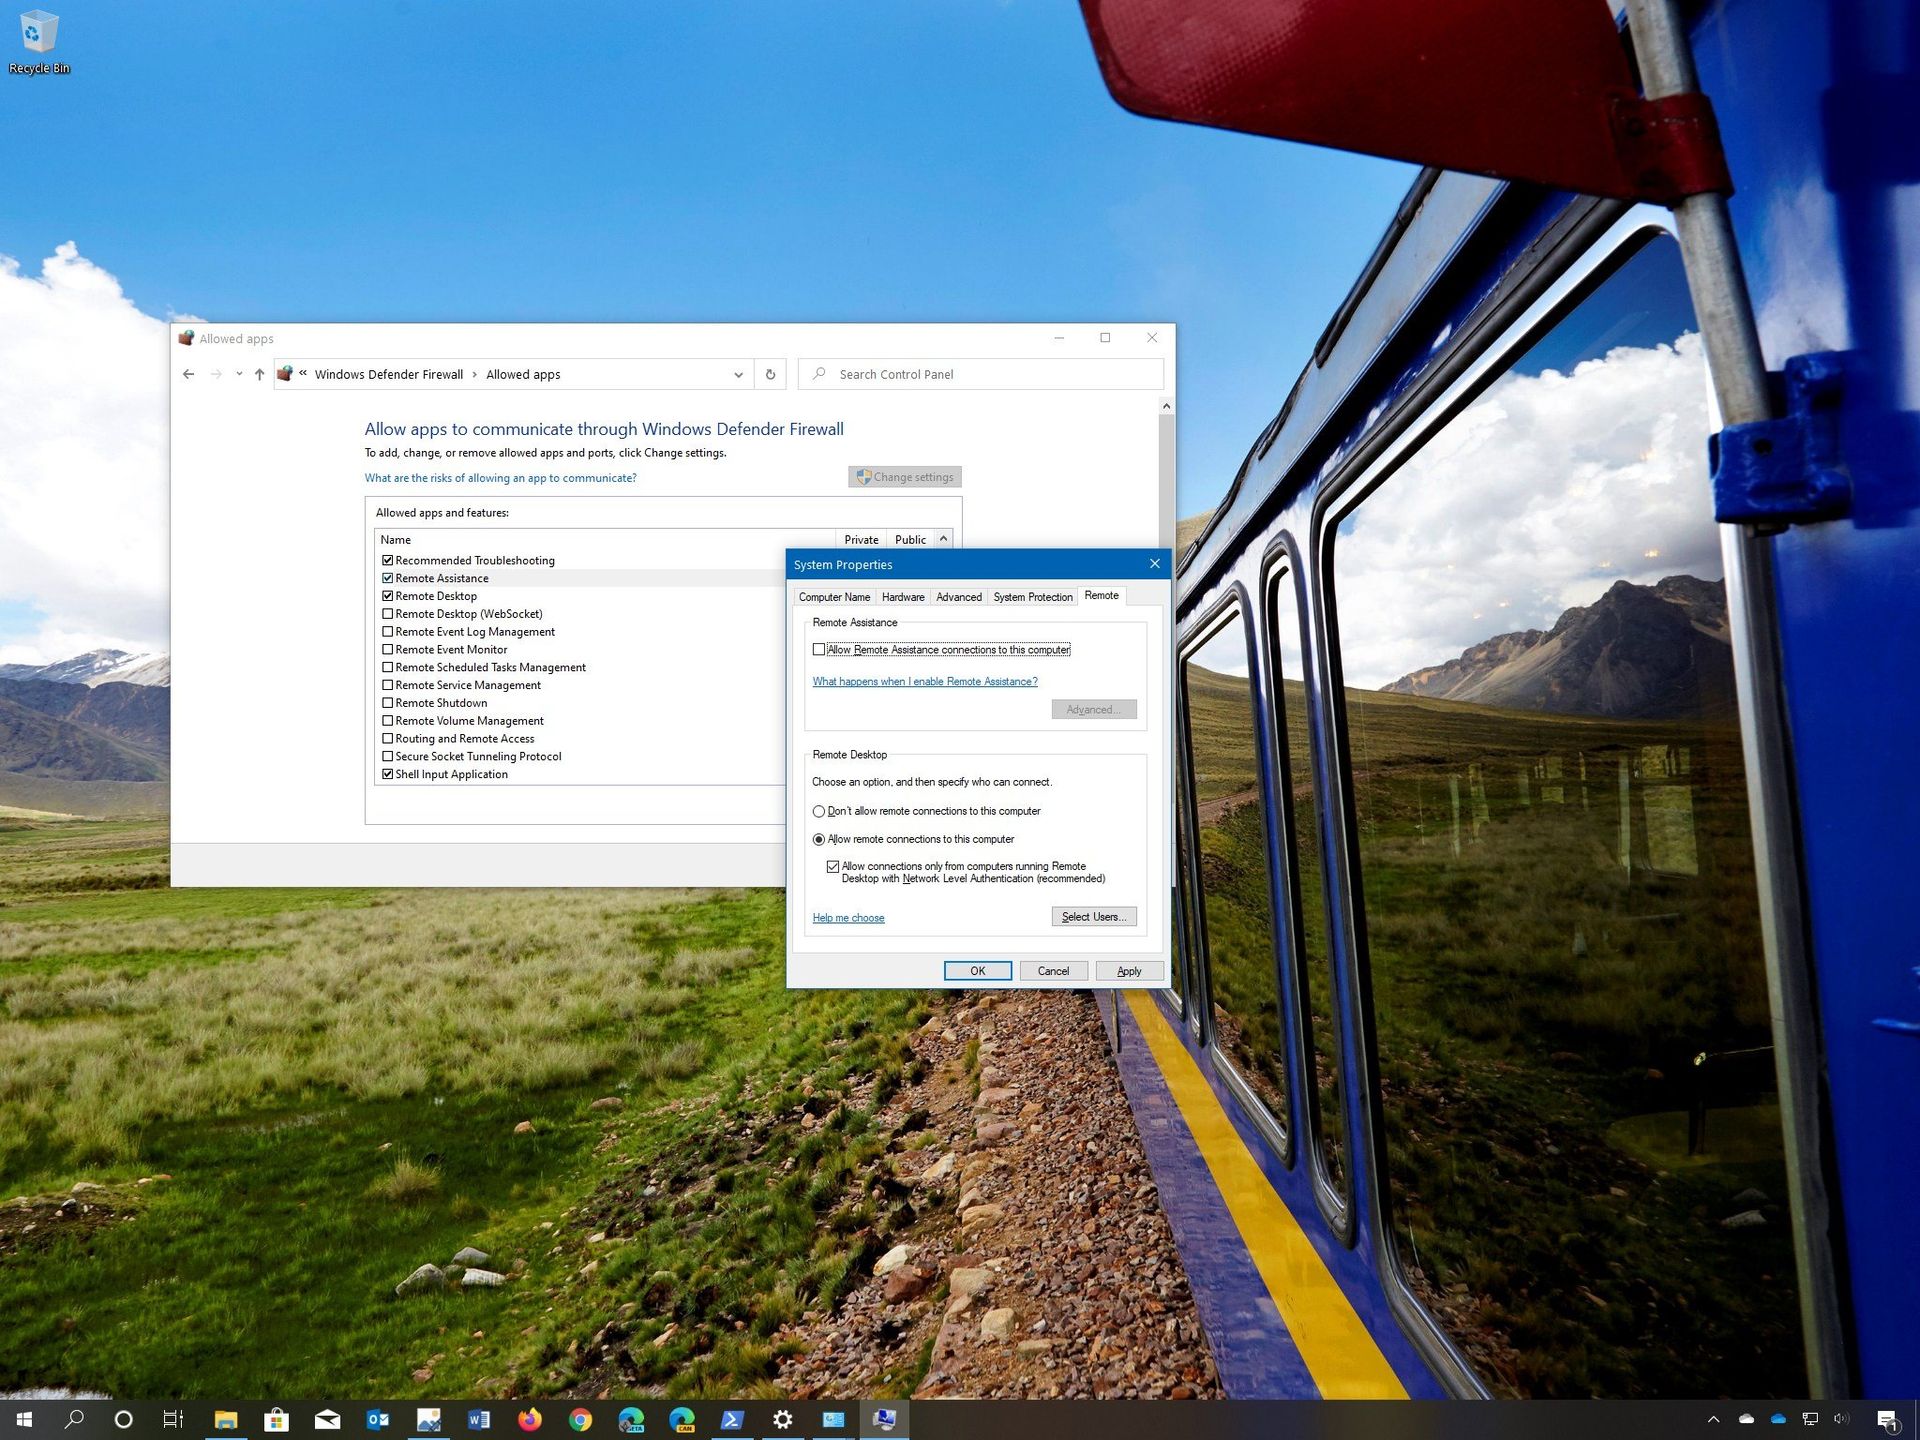
Task: Open the Recycle Bin
Action: coord(38,30)
